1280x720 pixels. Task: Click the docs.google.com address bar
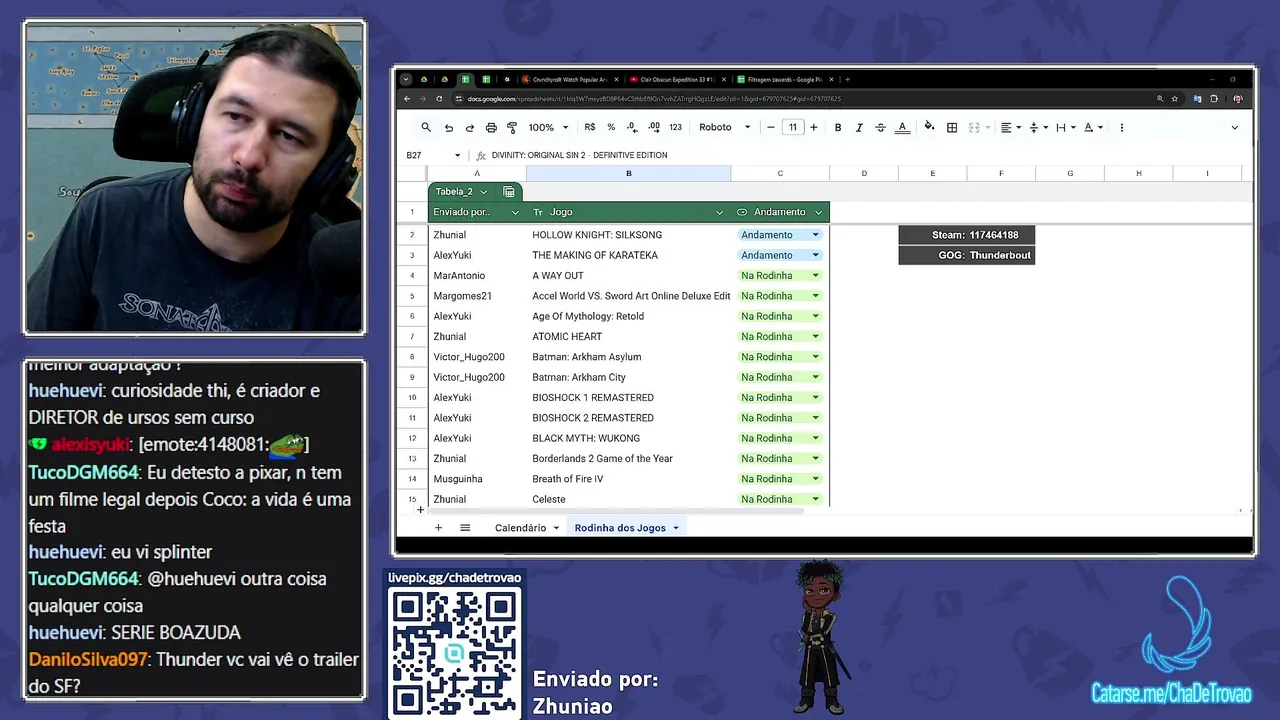[x=800, y=99]
